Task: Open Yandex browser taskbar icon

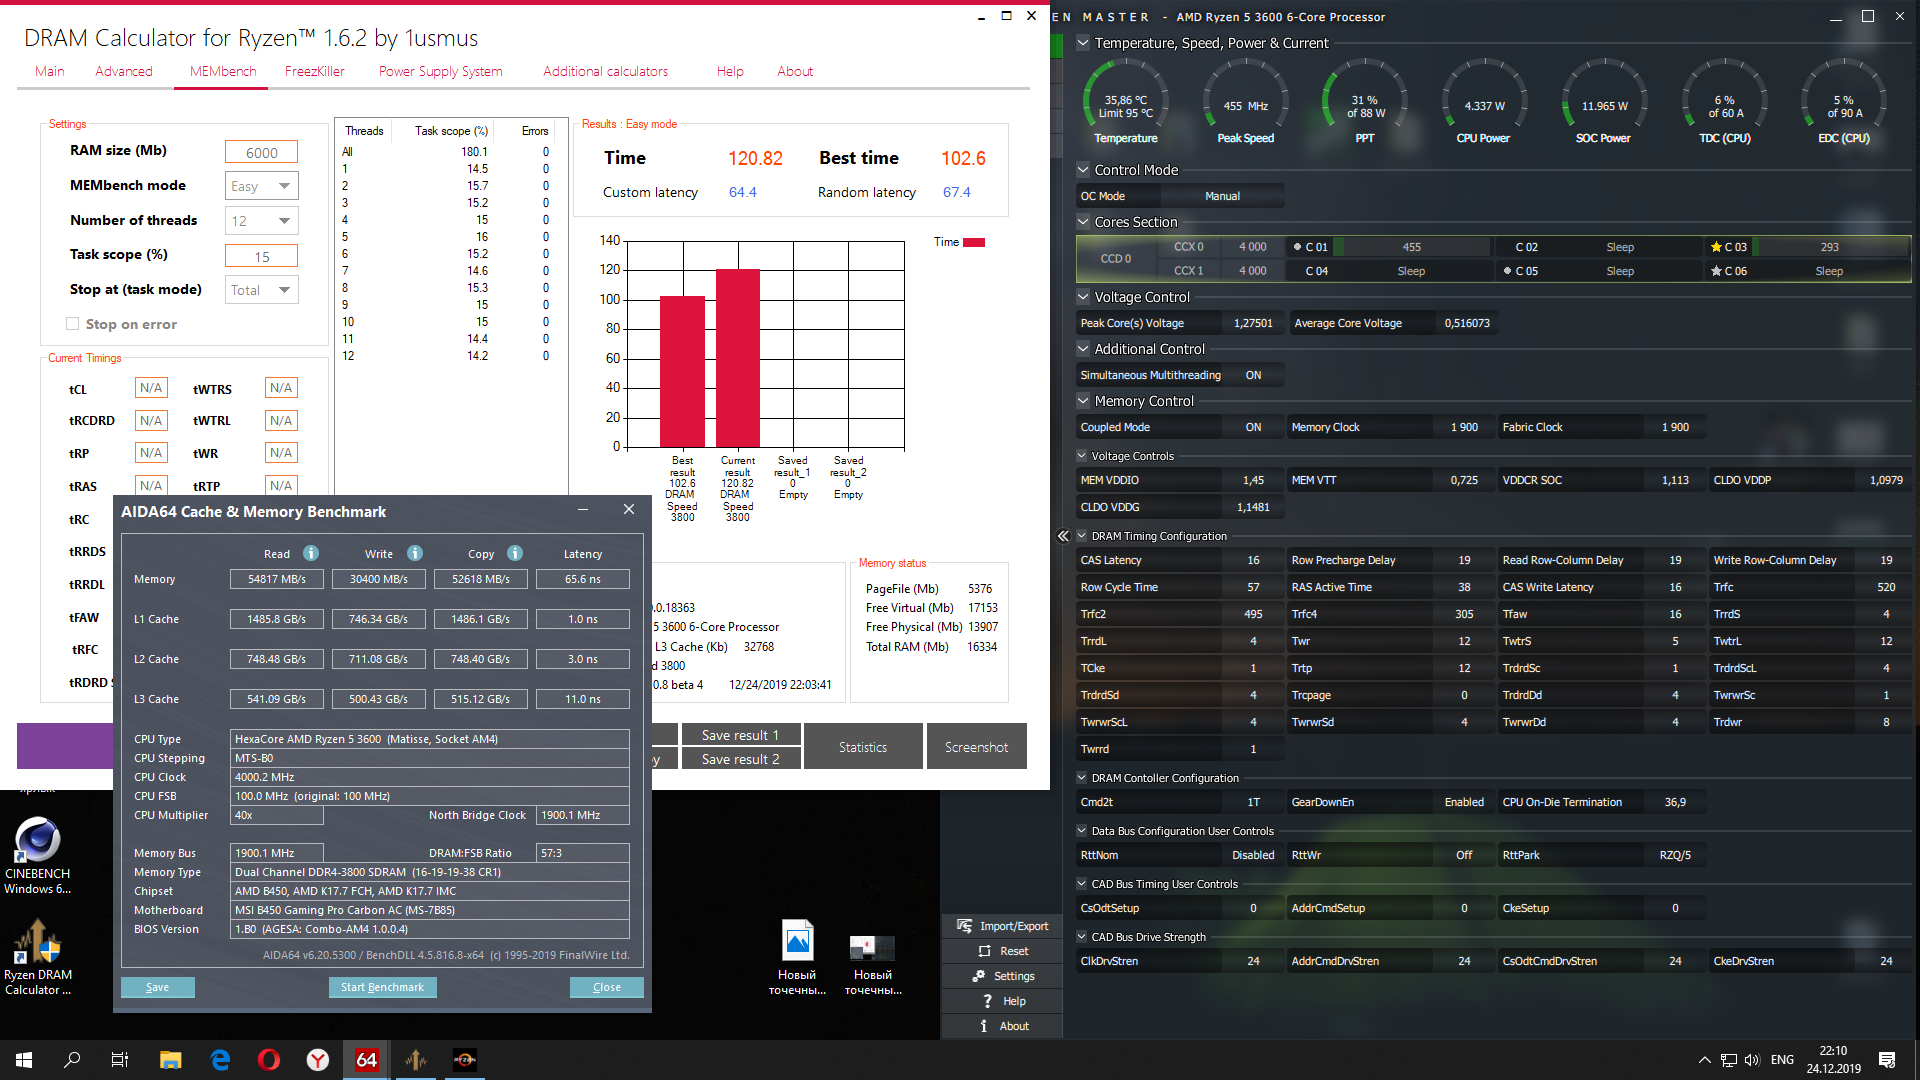Action: coord(318,1060)
